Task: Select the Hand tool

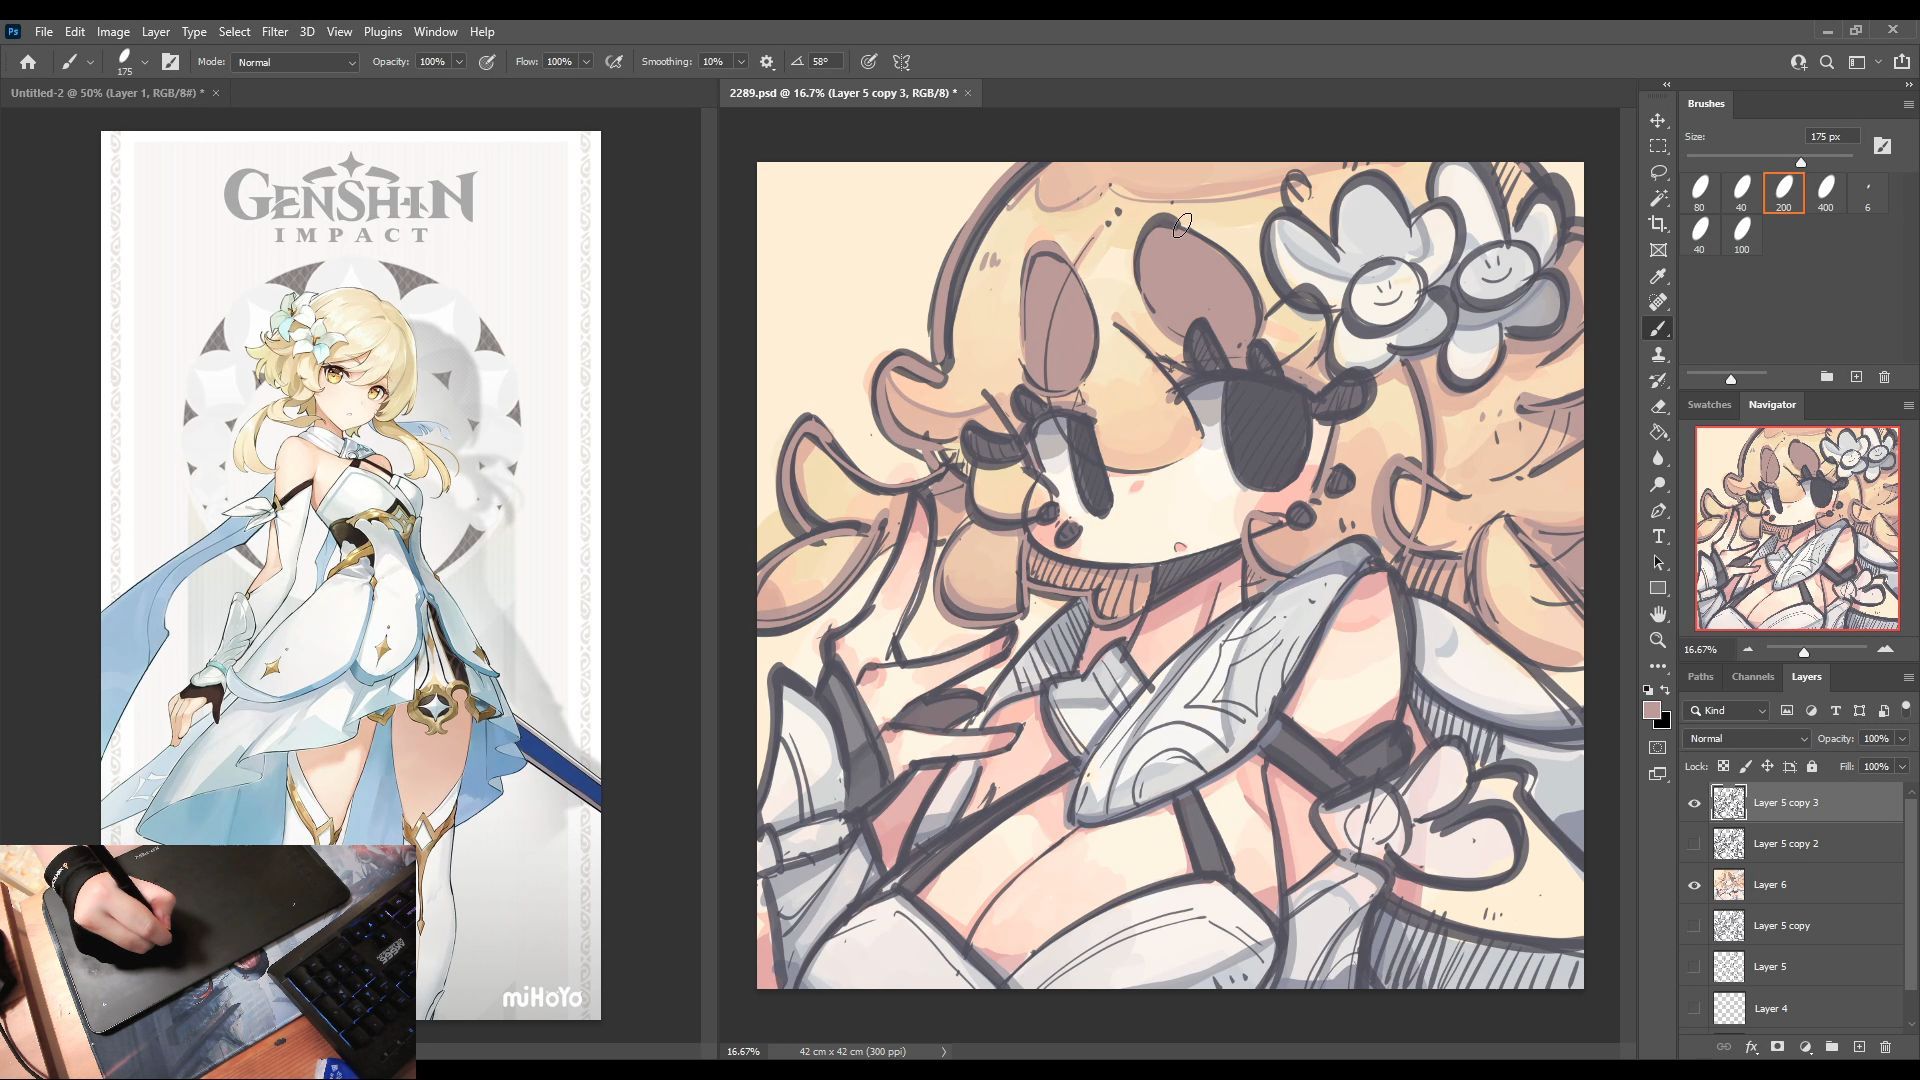Action: pos(1658,614)
